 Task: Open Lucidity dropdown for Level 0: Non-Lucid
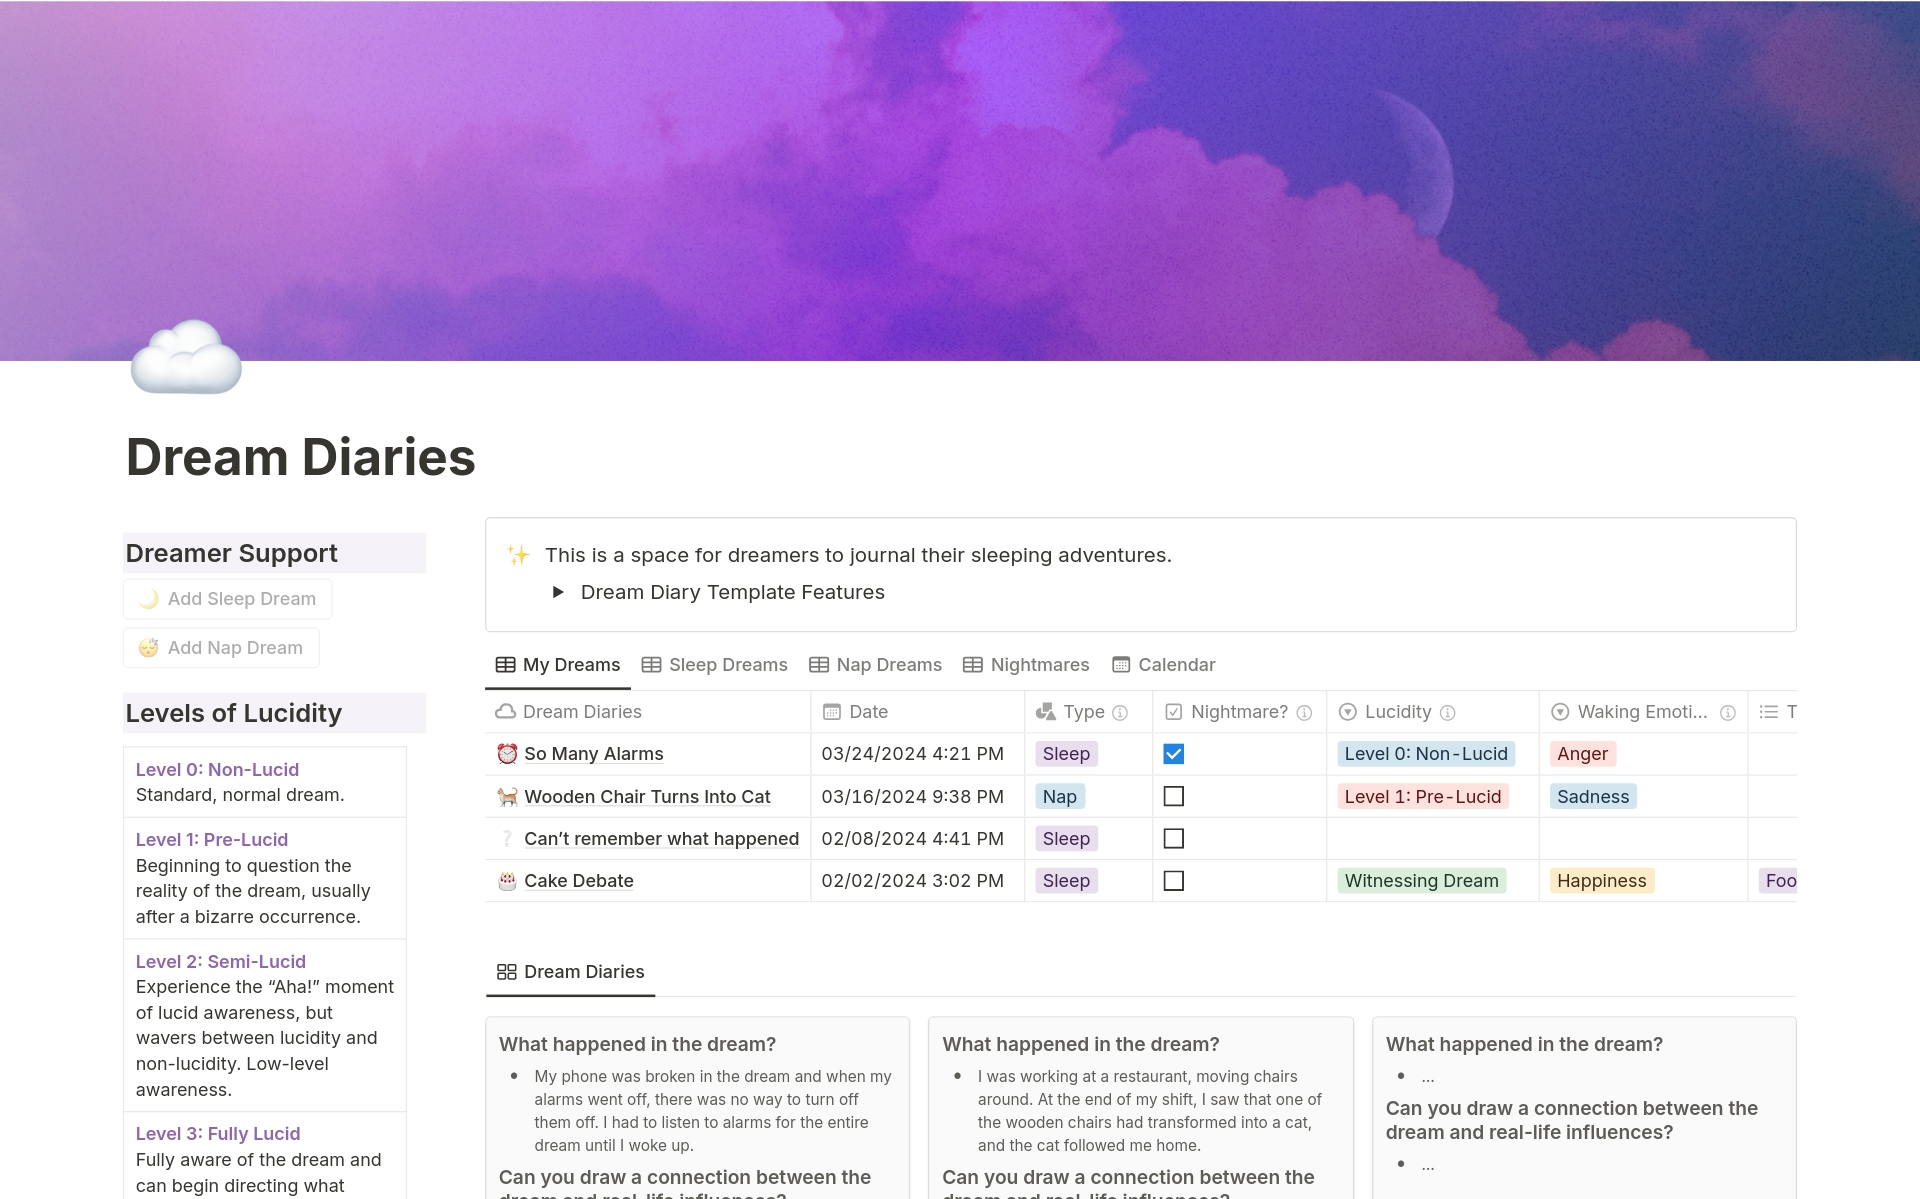1425,754
